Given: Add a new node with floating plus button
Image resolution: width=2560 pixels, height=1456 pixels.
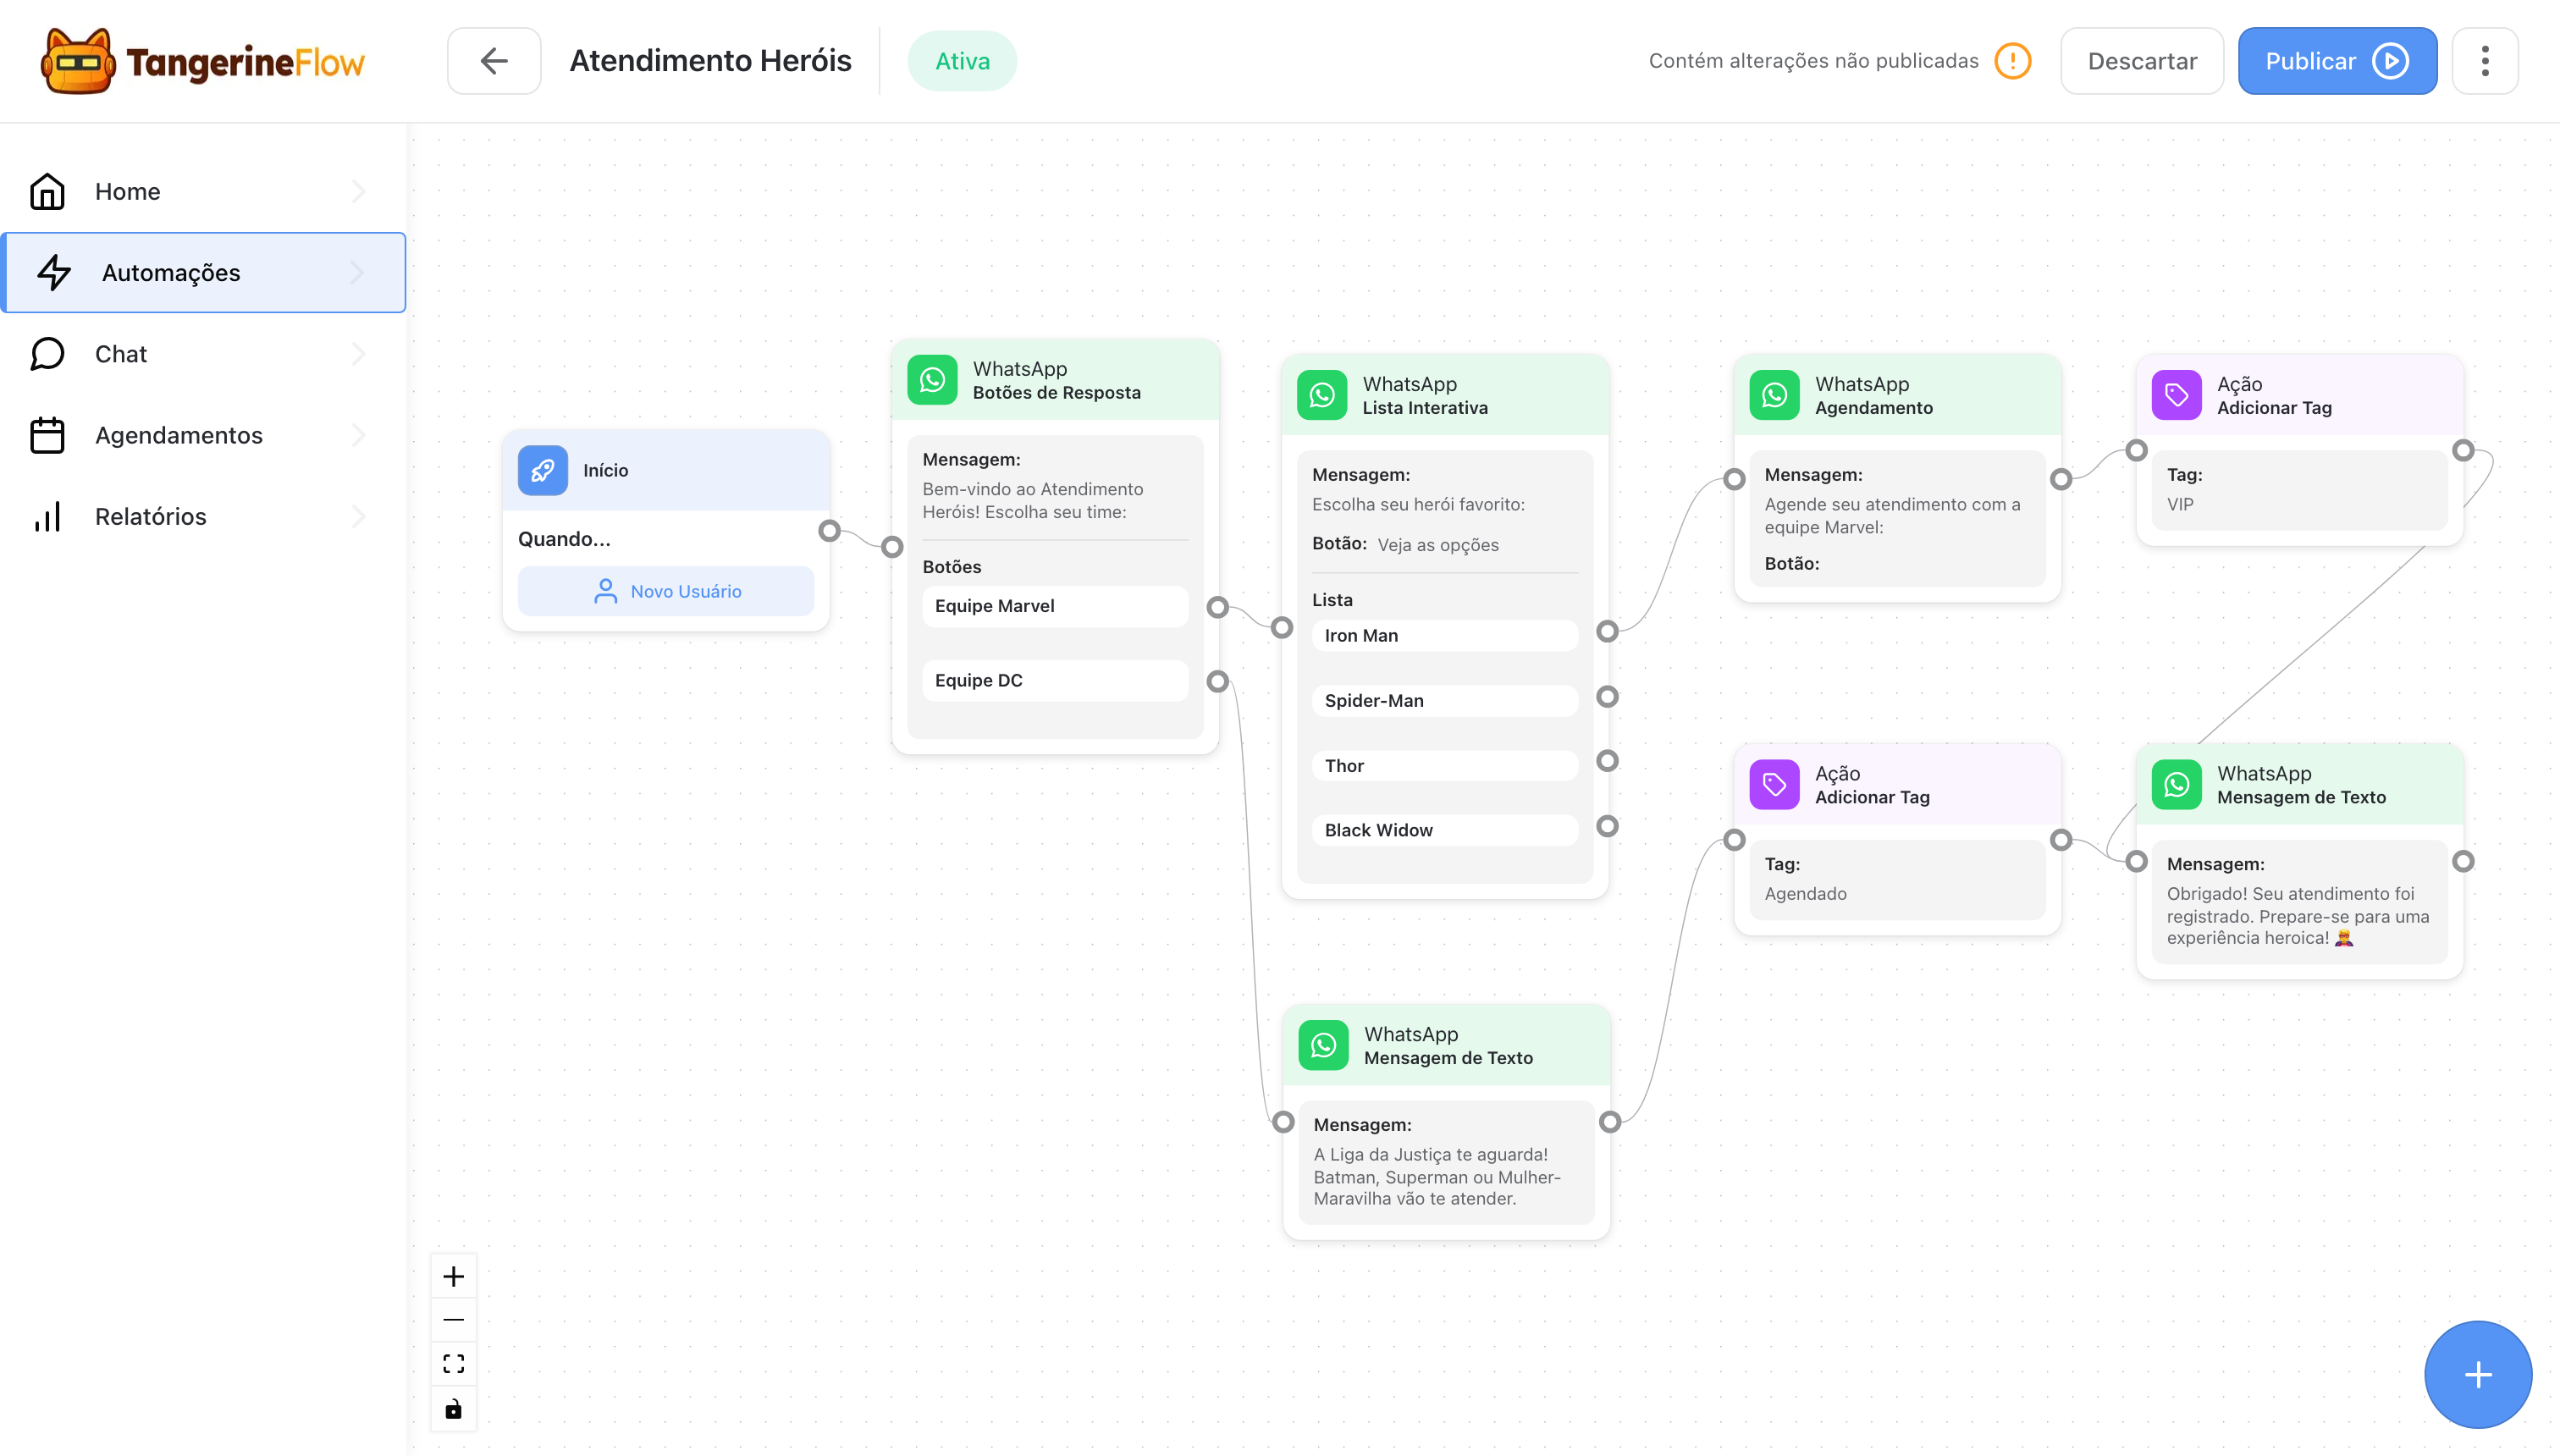Looking at the screenshot, I should point(2478,1375).
